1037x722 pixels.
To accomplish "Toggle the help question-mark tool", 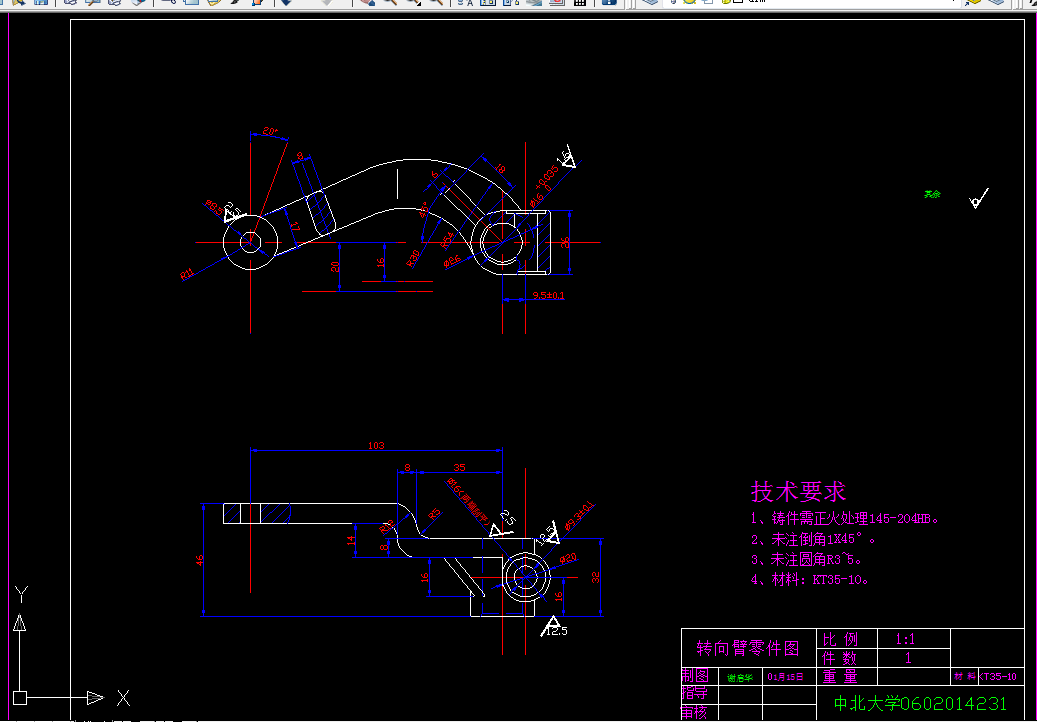I will click(x=605, y=4).
